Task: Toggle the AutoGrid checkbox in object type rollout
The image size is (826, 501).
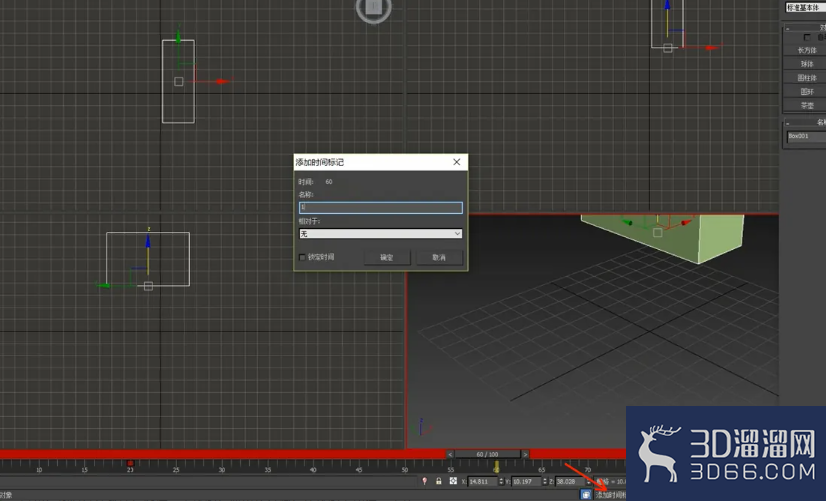Action: (807, 37)
